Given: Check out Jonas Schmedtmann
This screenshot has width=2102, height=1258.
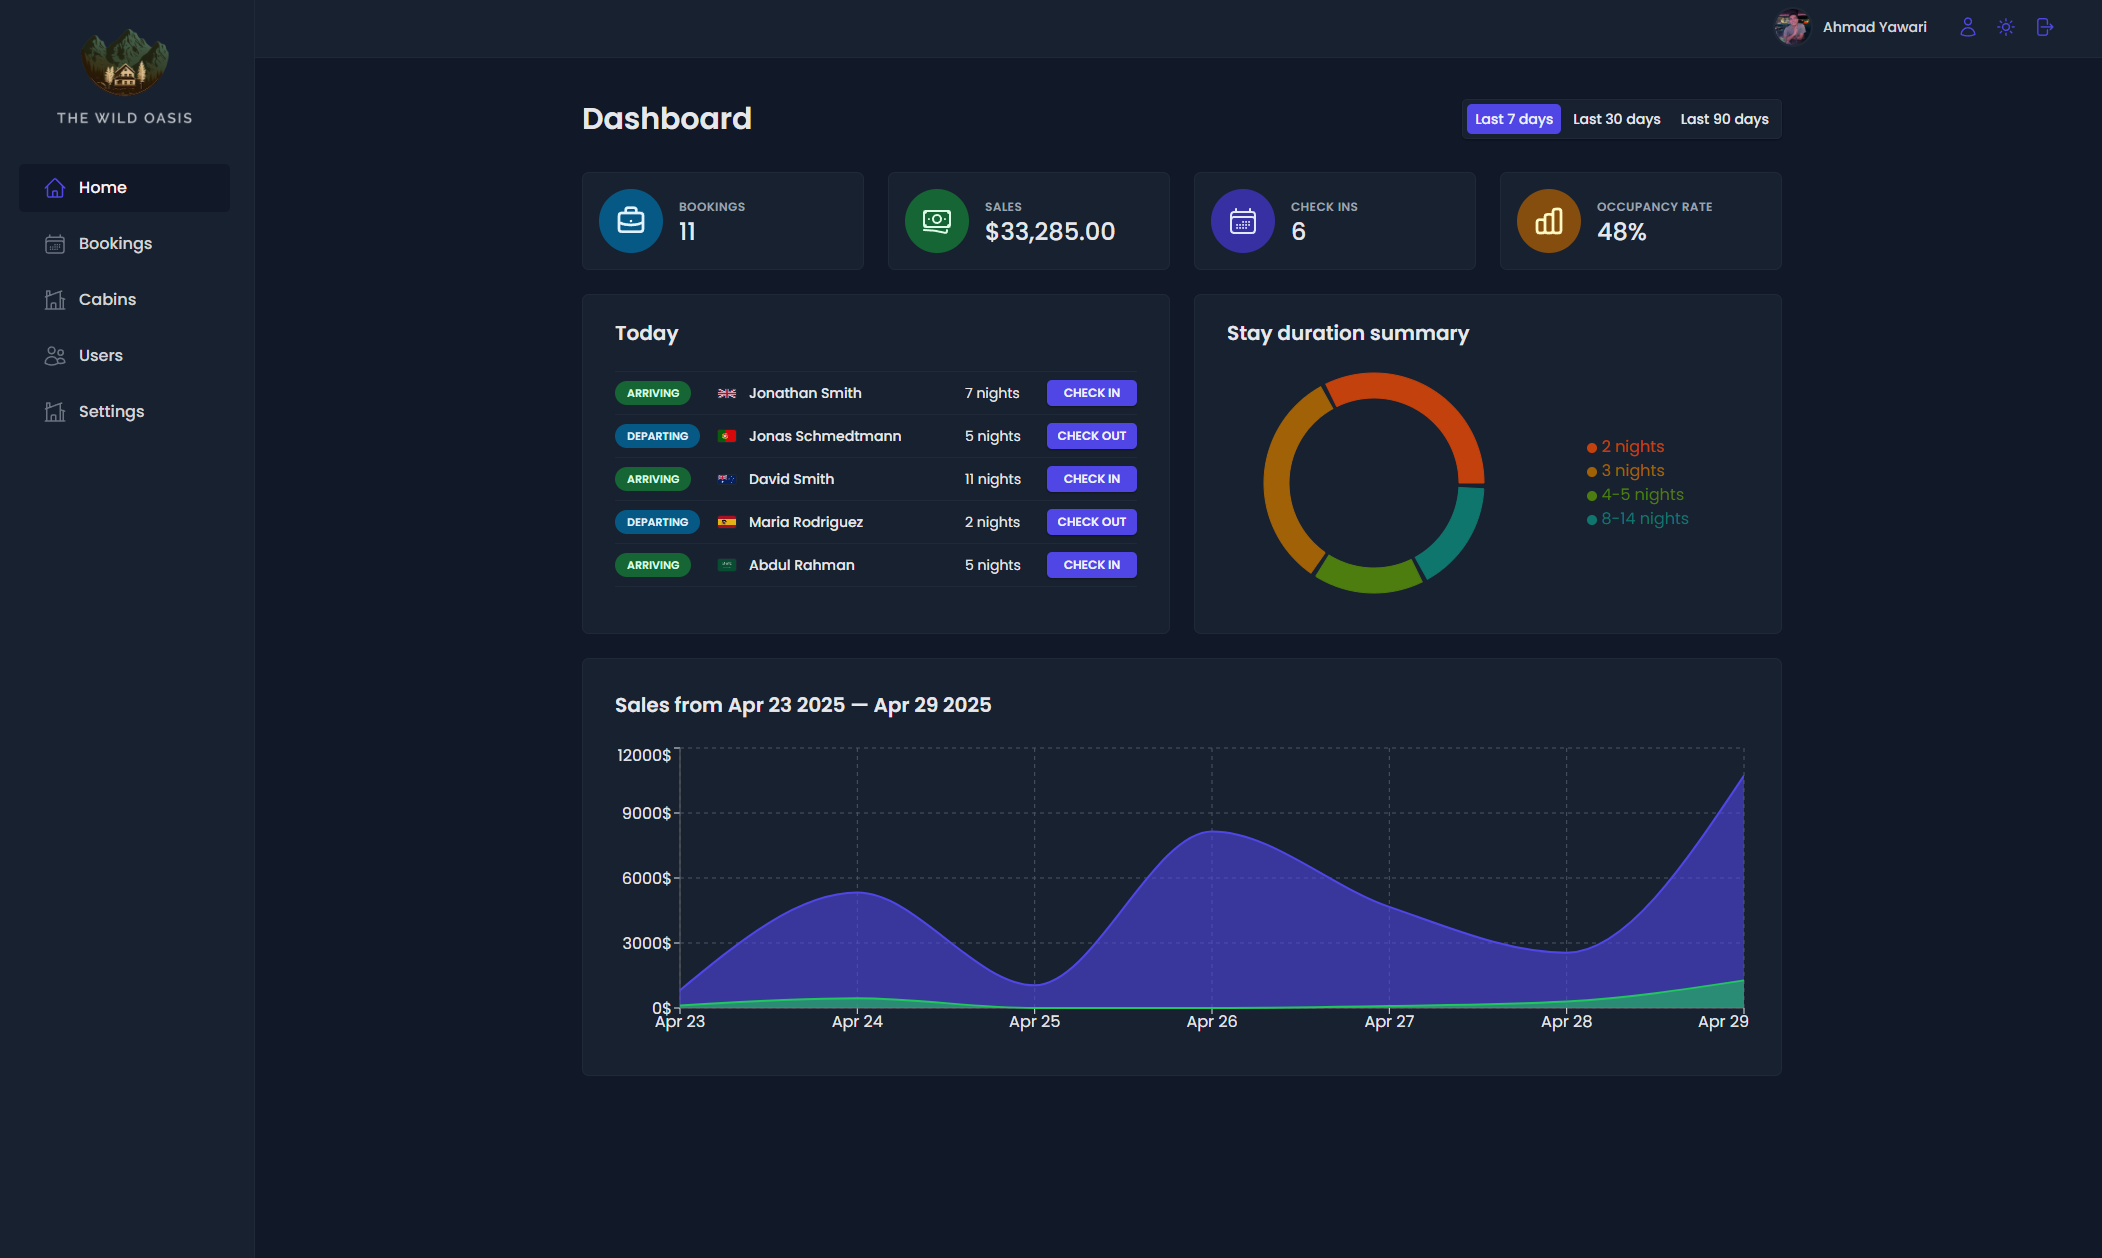Looking at the screenshot, I should click(1091, 435).
